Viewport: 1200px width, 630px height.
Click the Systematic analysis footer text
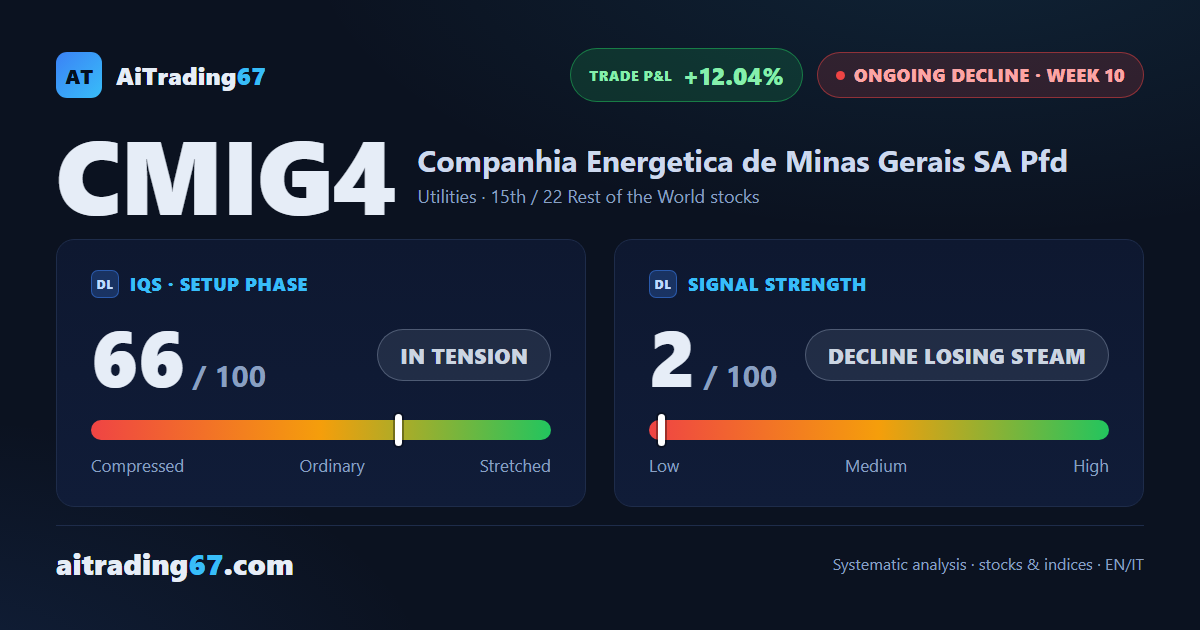(x=988, y=565)
